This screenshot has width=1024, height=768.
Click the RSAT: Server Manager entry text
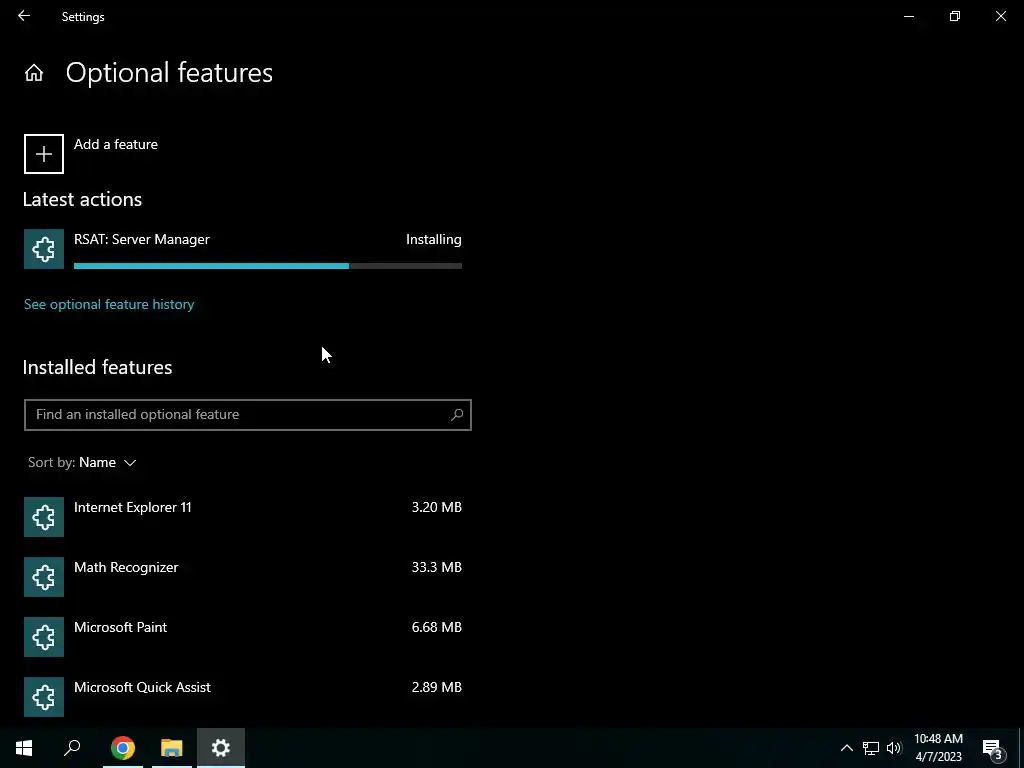point(142,240)
